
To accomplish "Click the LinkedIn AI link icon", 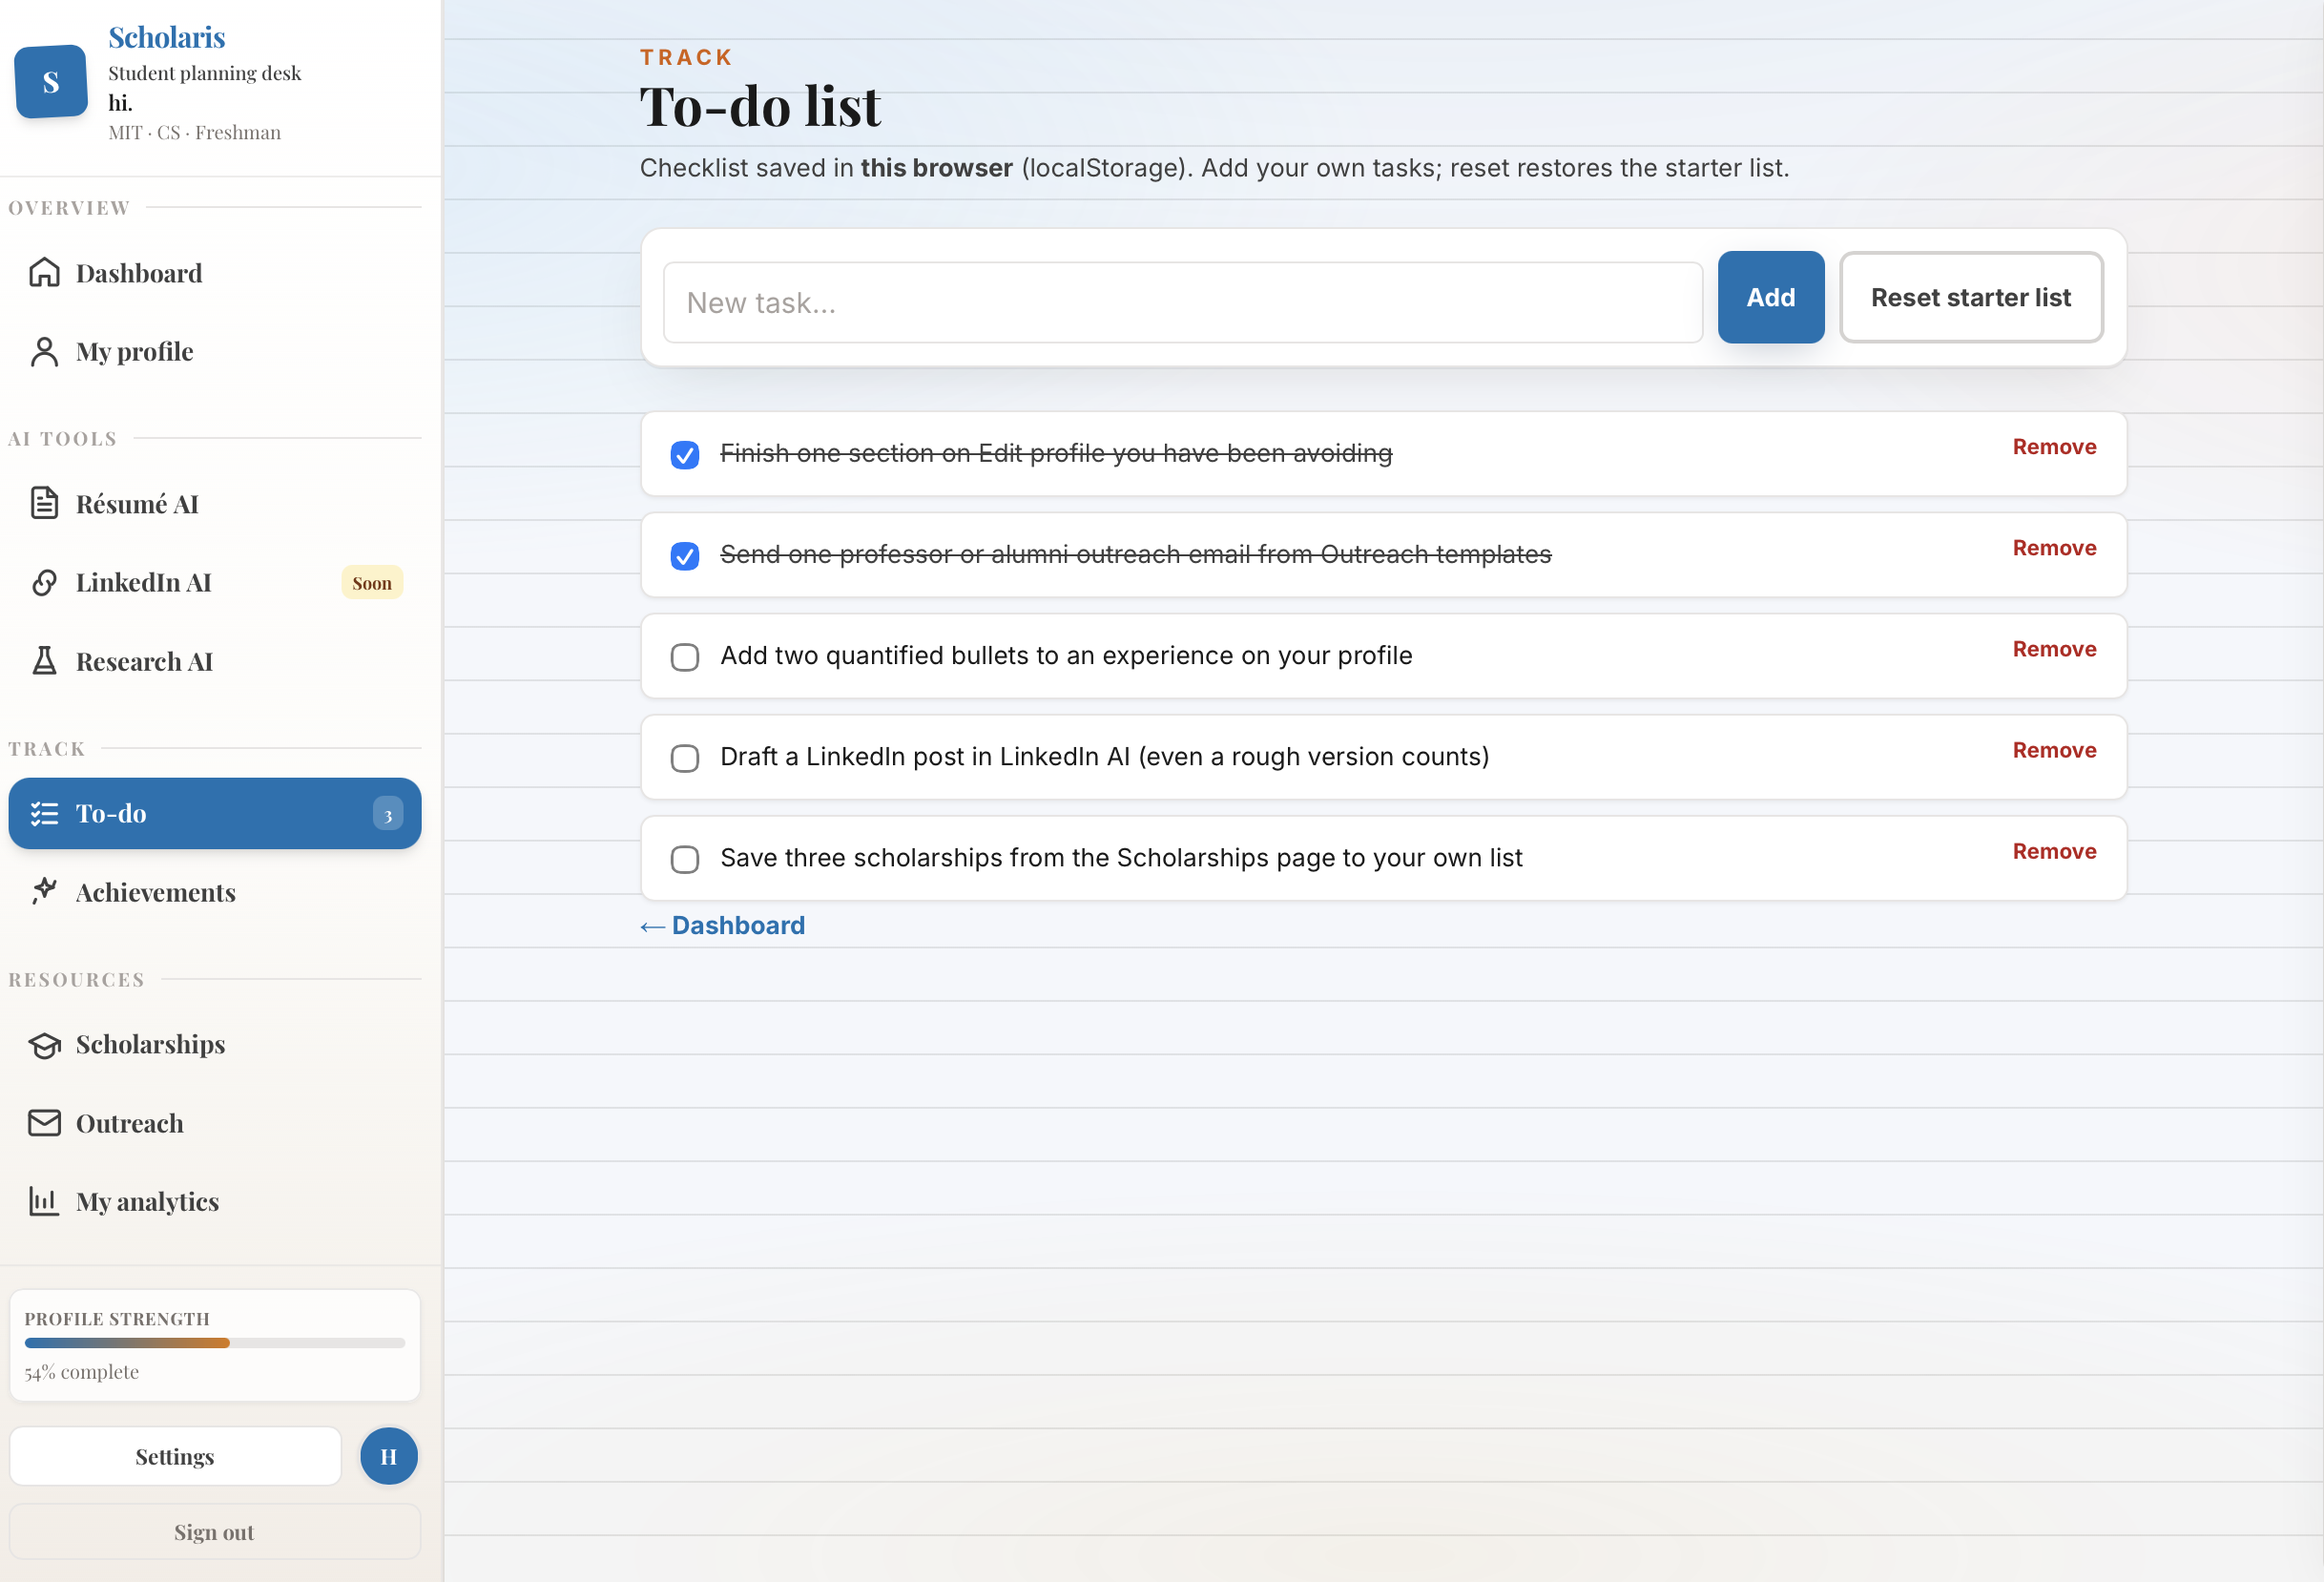I will pyautogui.click(x=44, y=582).
